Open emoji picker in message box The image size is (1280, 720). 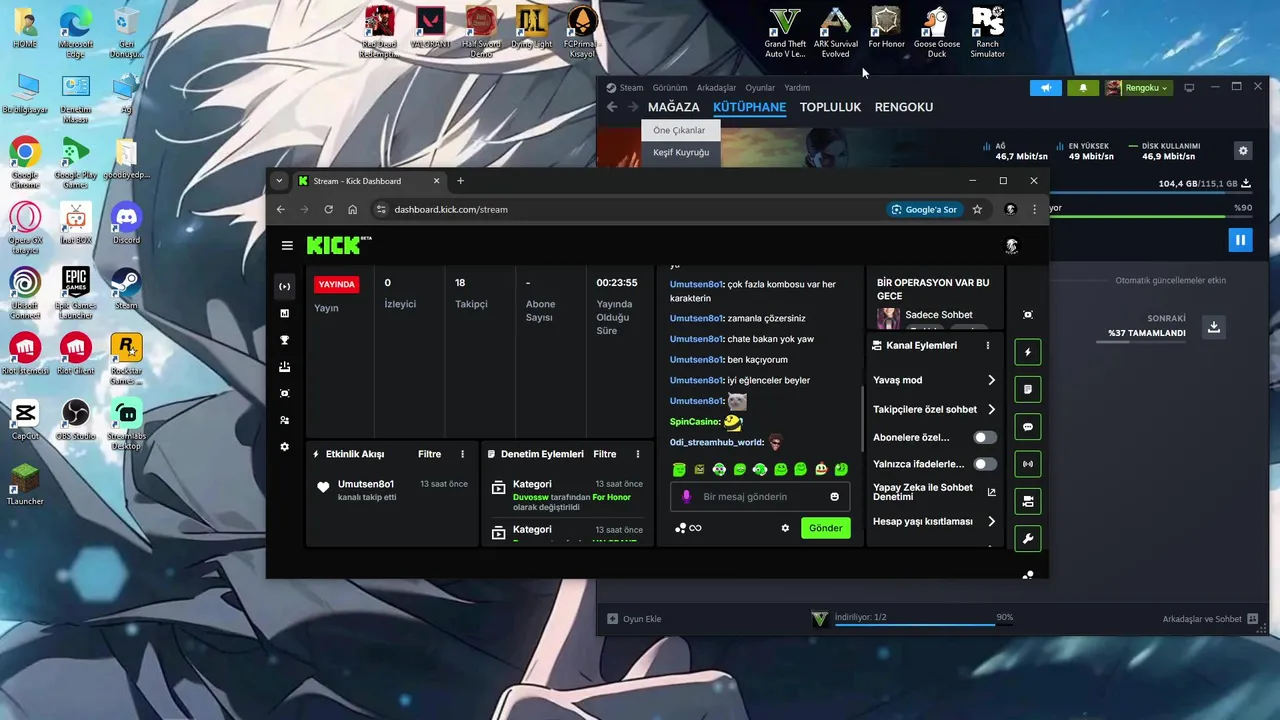coord(834,497)
